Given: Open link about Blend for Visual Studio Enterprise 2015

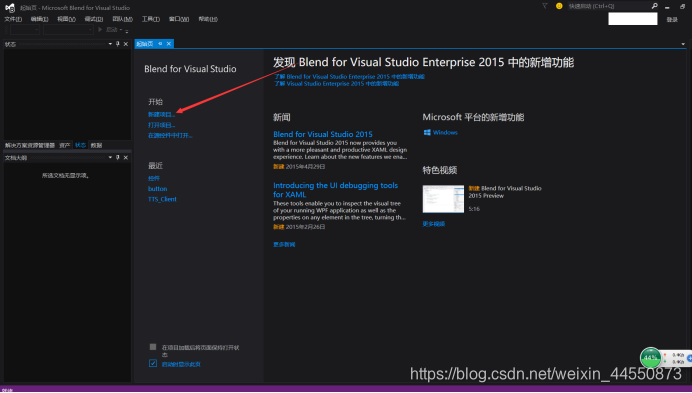Looking at the screenshot, I should pyautogui.click(x=349, y=76).
